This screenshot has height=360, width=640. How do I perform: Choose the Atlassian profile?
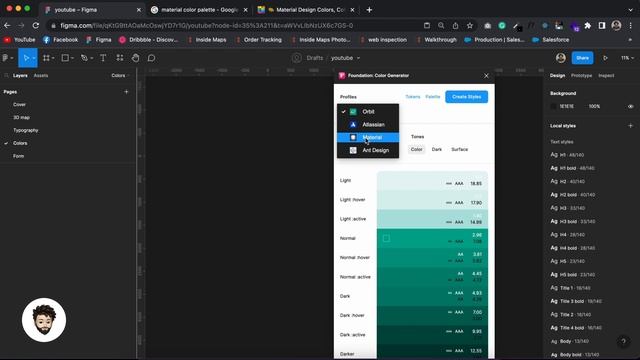(368, 124)
